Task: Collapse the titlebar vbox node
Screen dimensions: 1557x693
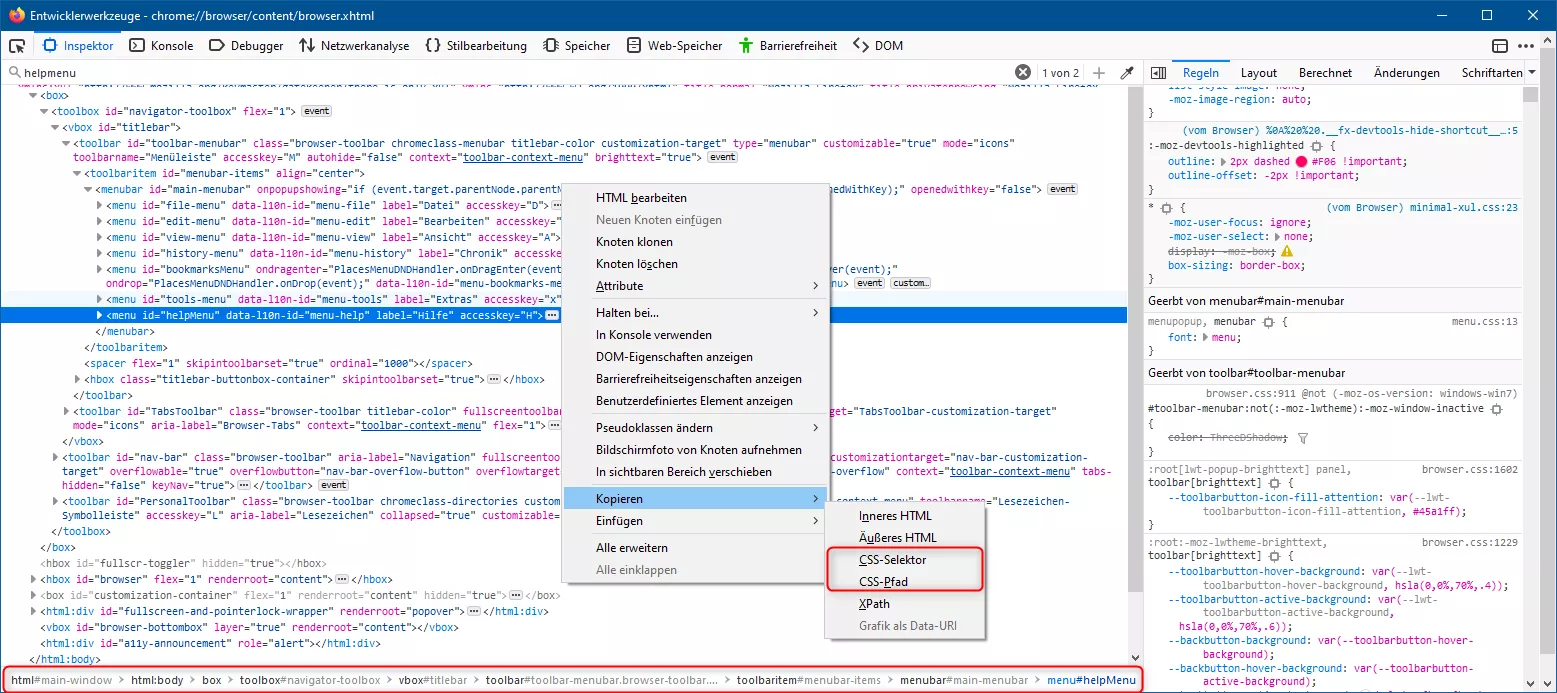Action: (x=55, y=127)
